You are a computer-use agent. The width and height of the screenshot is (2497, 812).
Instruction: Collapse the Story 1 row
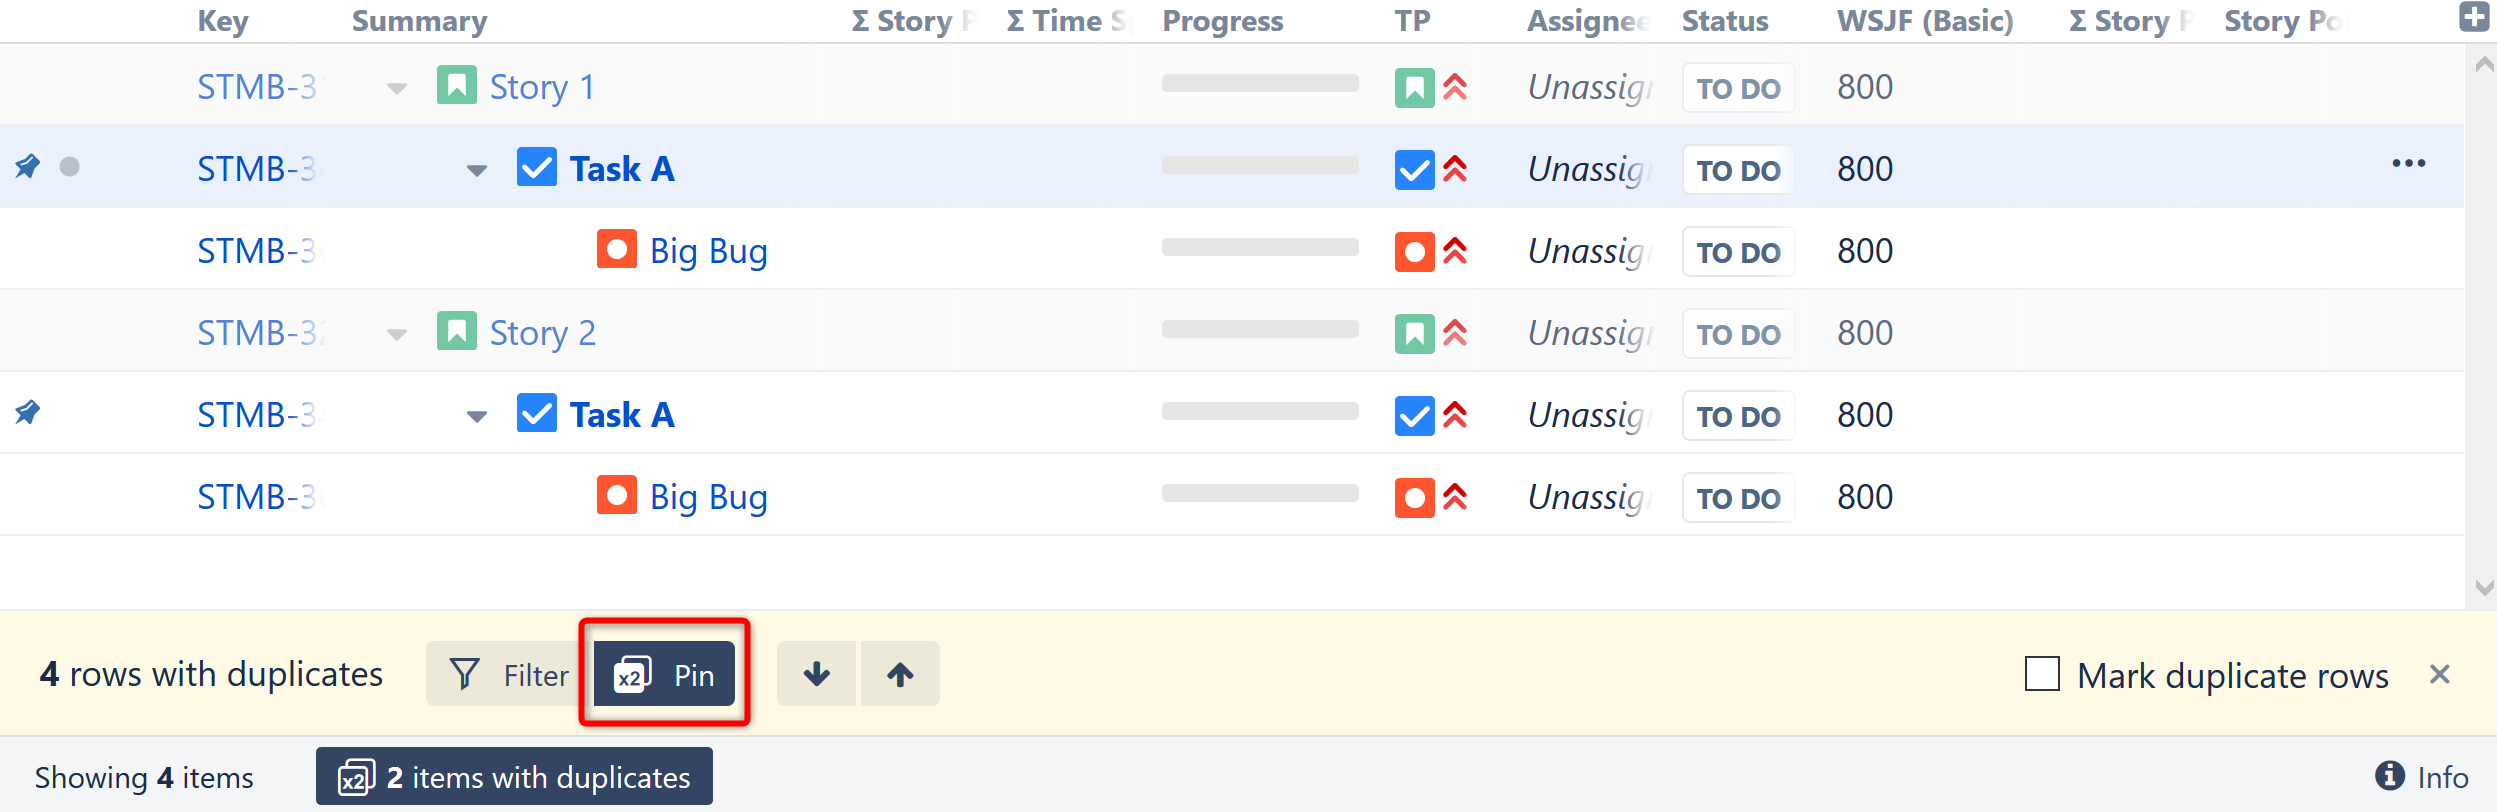(x=397, y=89)
